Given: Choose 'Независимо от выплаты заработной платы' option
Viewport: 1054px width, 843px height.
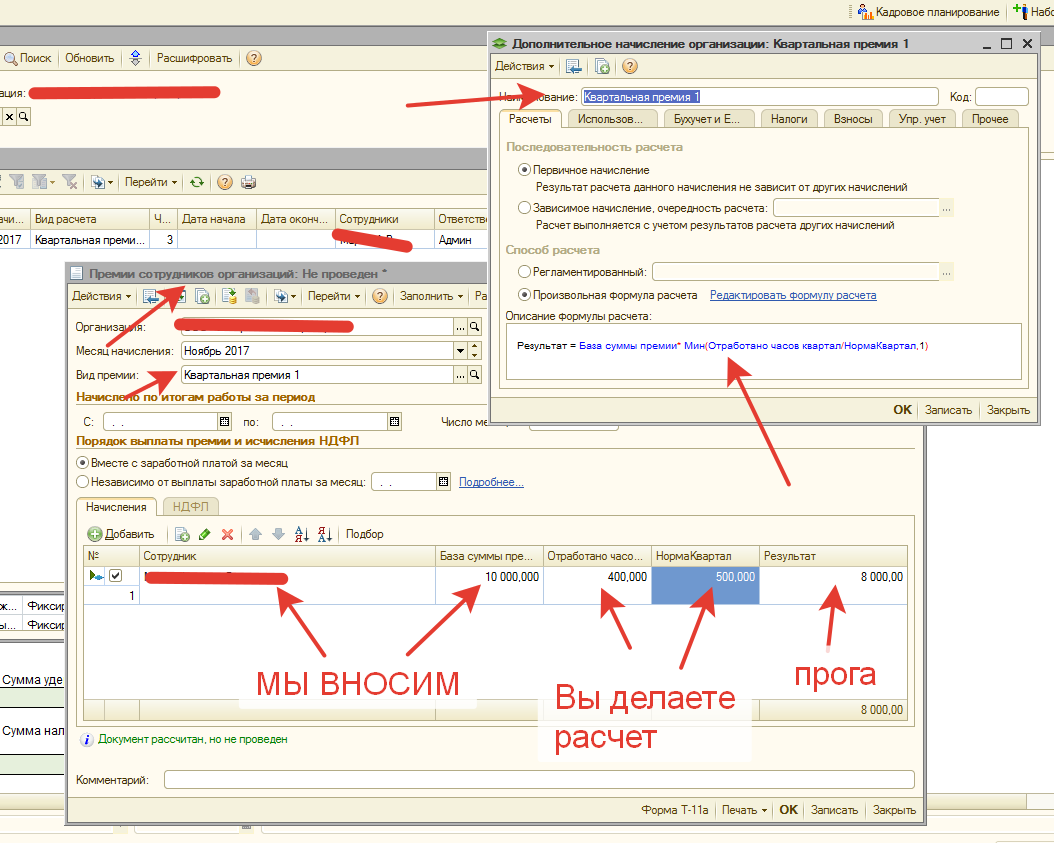Looking at the screenshot, I should click(83, 482).
